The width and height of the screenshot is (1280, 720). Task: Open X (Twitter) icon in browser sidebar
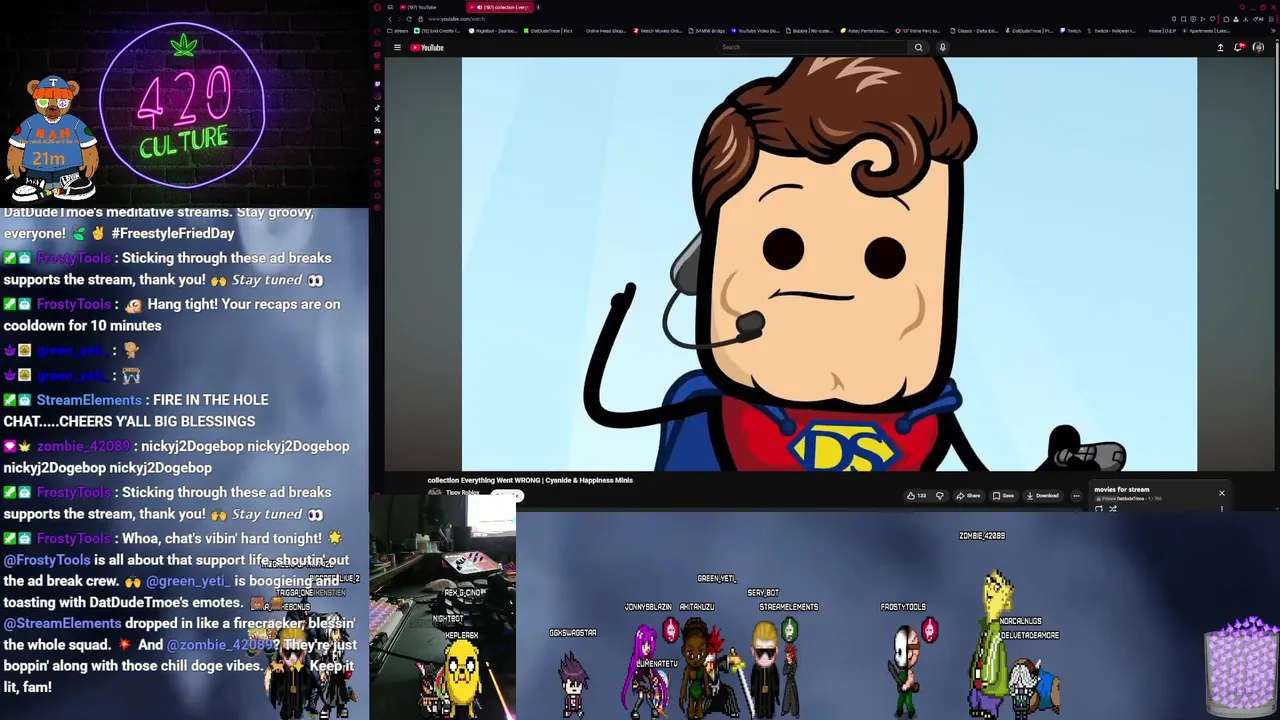pyautogui.click(x=377, y=119)
